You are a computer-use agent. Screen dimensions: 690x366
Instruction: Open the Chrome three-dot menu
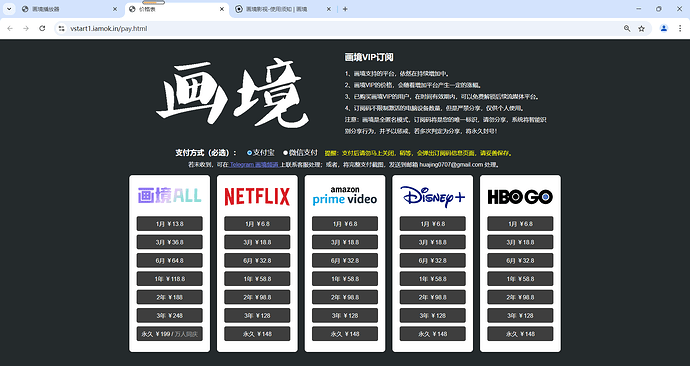tap(680, 29)
